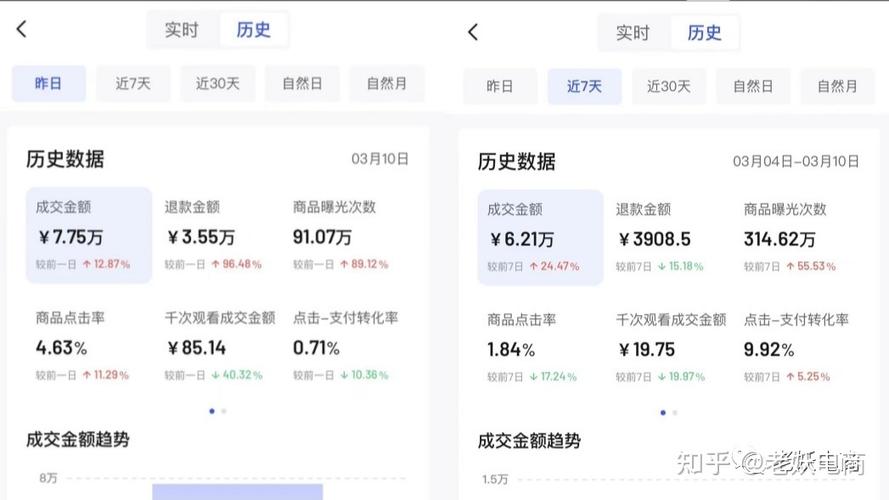Screen dimensions: 889x500
Task: Choose 近30天 filter on right screen
Action: point(669,86)
